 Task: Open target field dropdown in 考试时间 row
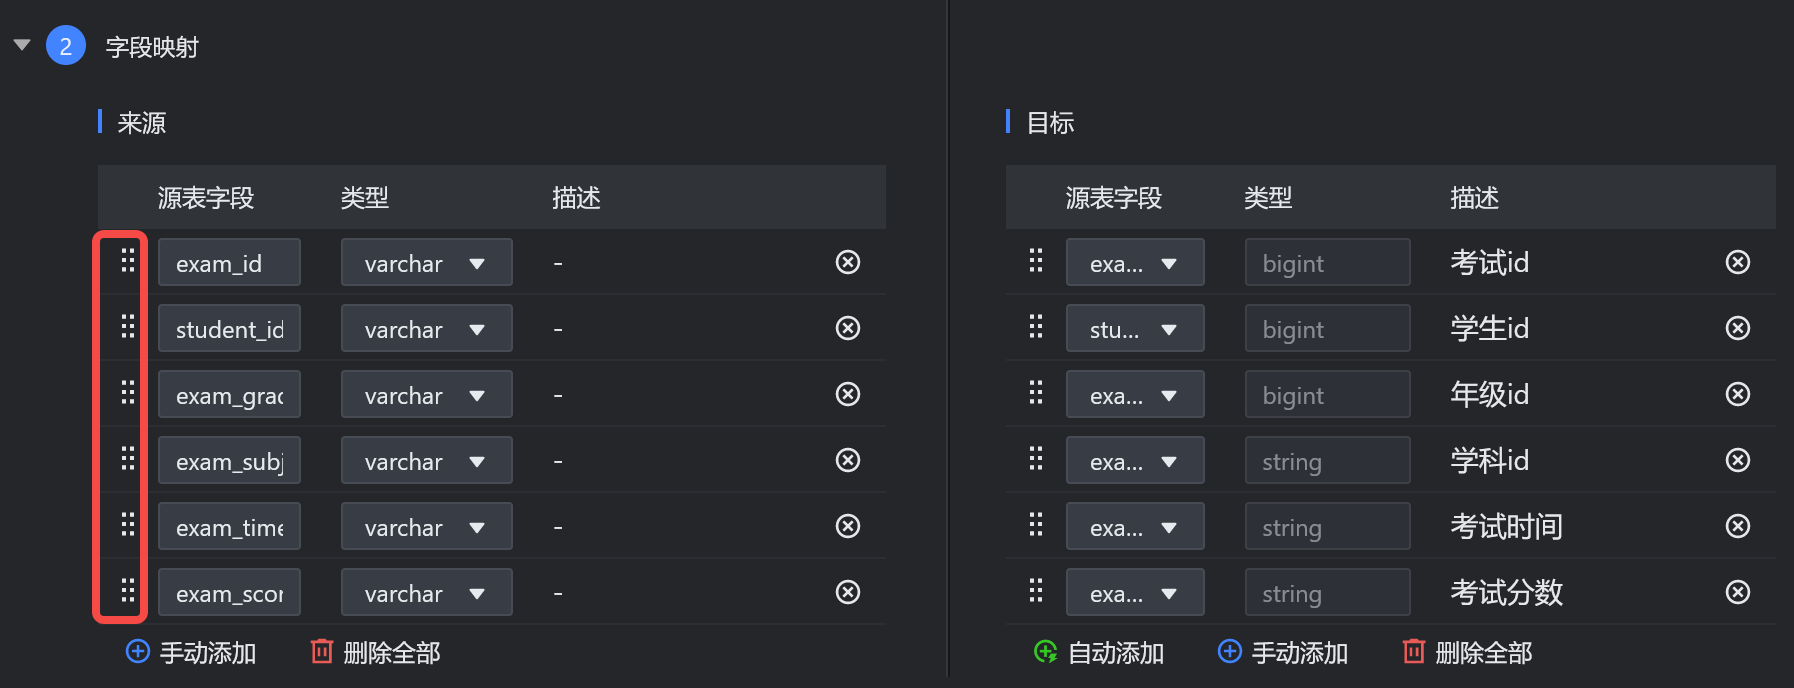(x=1135, y=526)
